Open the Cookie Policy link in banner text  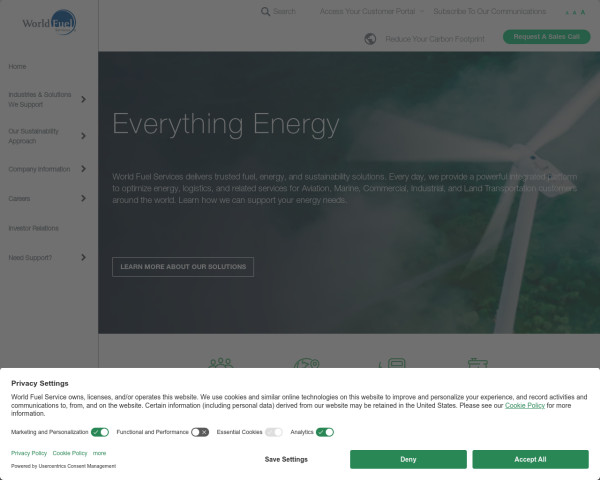point(525,405)
